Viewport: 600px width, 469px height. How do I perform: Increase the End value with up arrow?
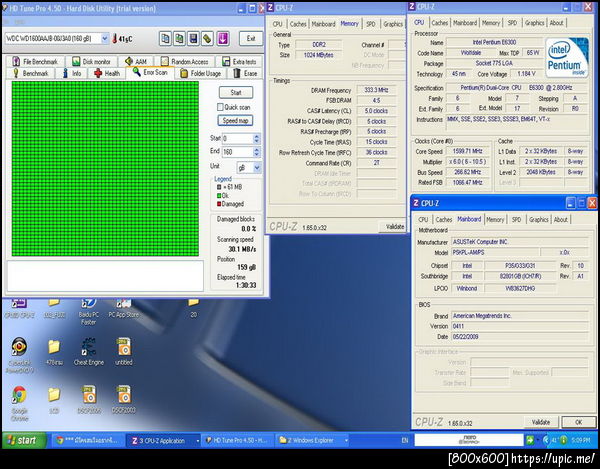point(256,150)
